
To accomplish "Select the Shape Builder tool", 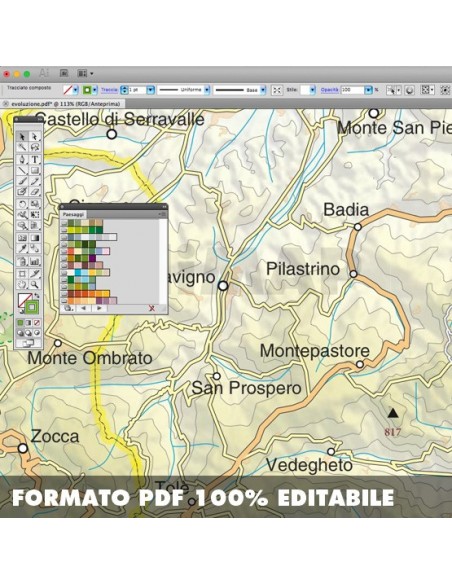I will (x=22, y=225).
